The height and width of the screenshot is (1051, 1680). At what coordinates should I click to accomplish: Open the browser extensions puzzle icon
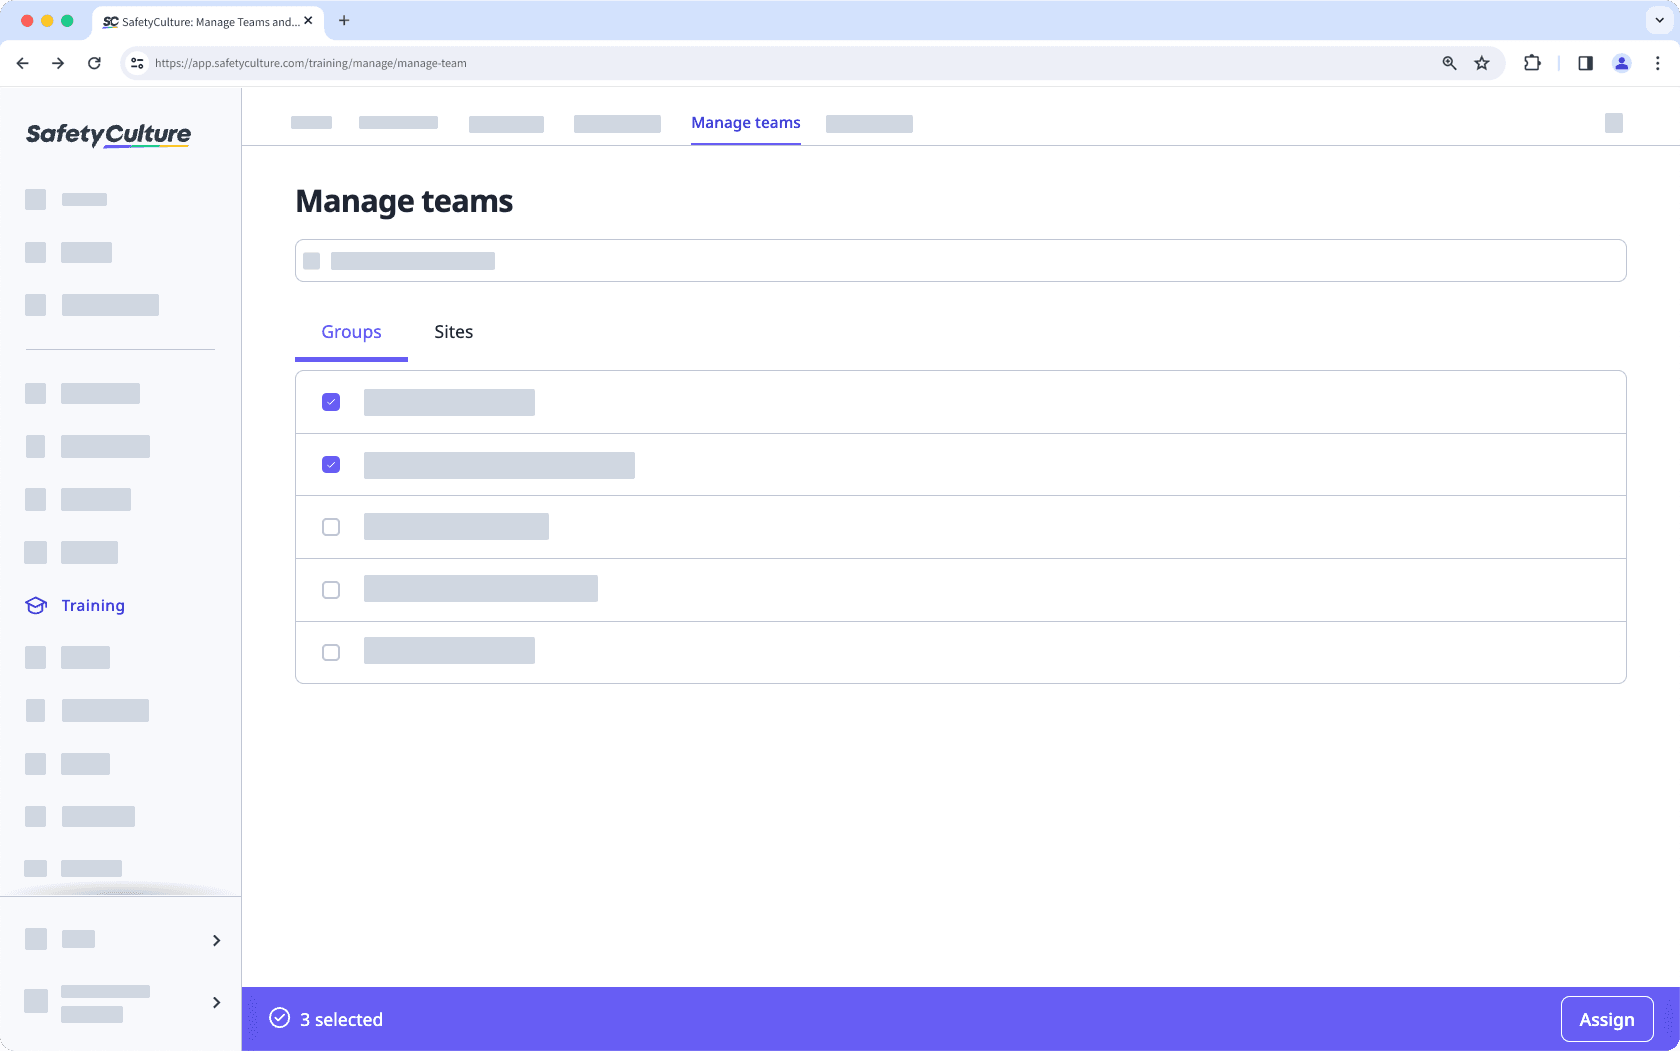point(1531,62)
